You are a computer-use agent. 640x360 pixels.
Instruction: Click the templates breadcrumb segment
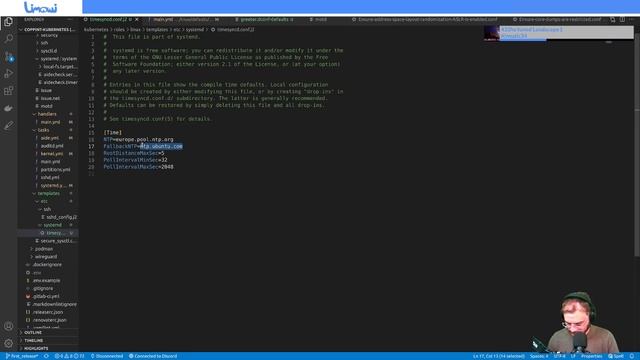(157, 29)
